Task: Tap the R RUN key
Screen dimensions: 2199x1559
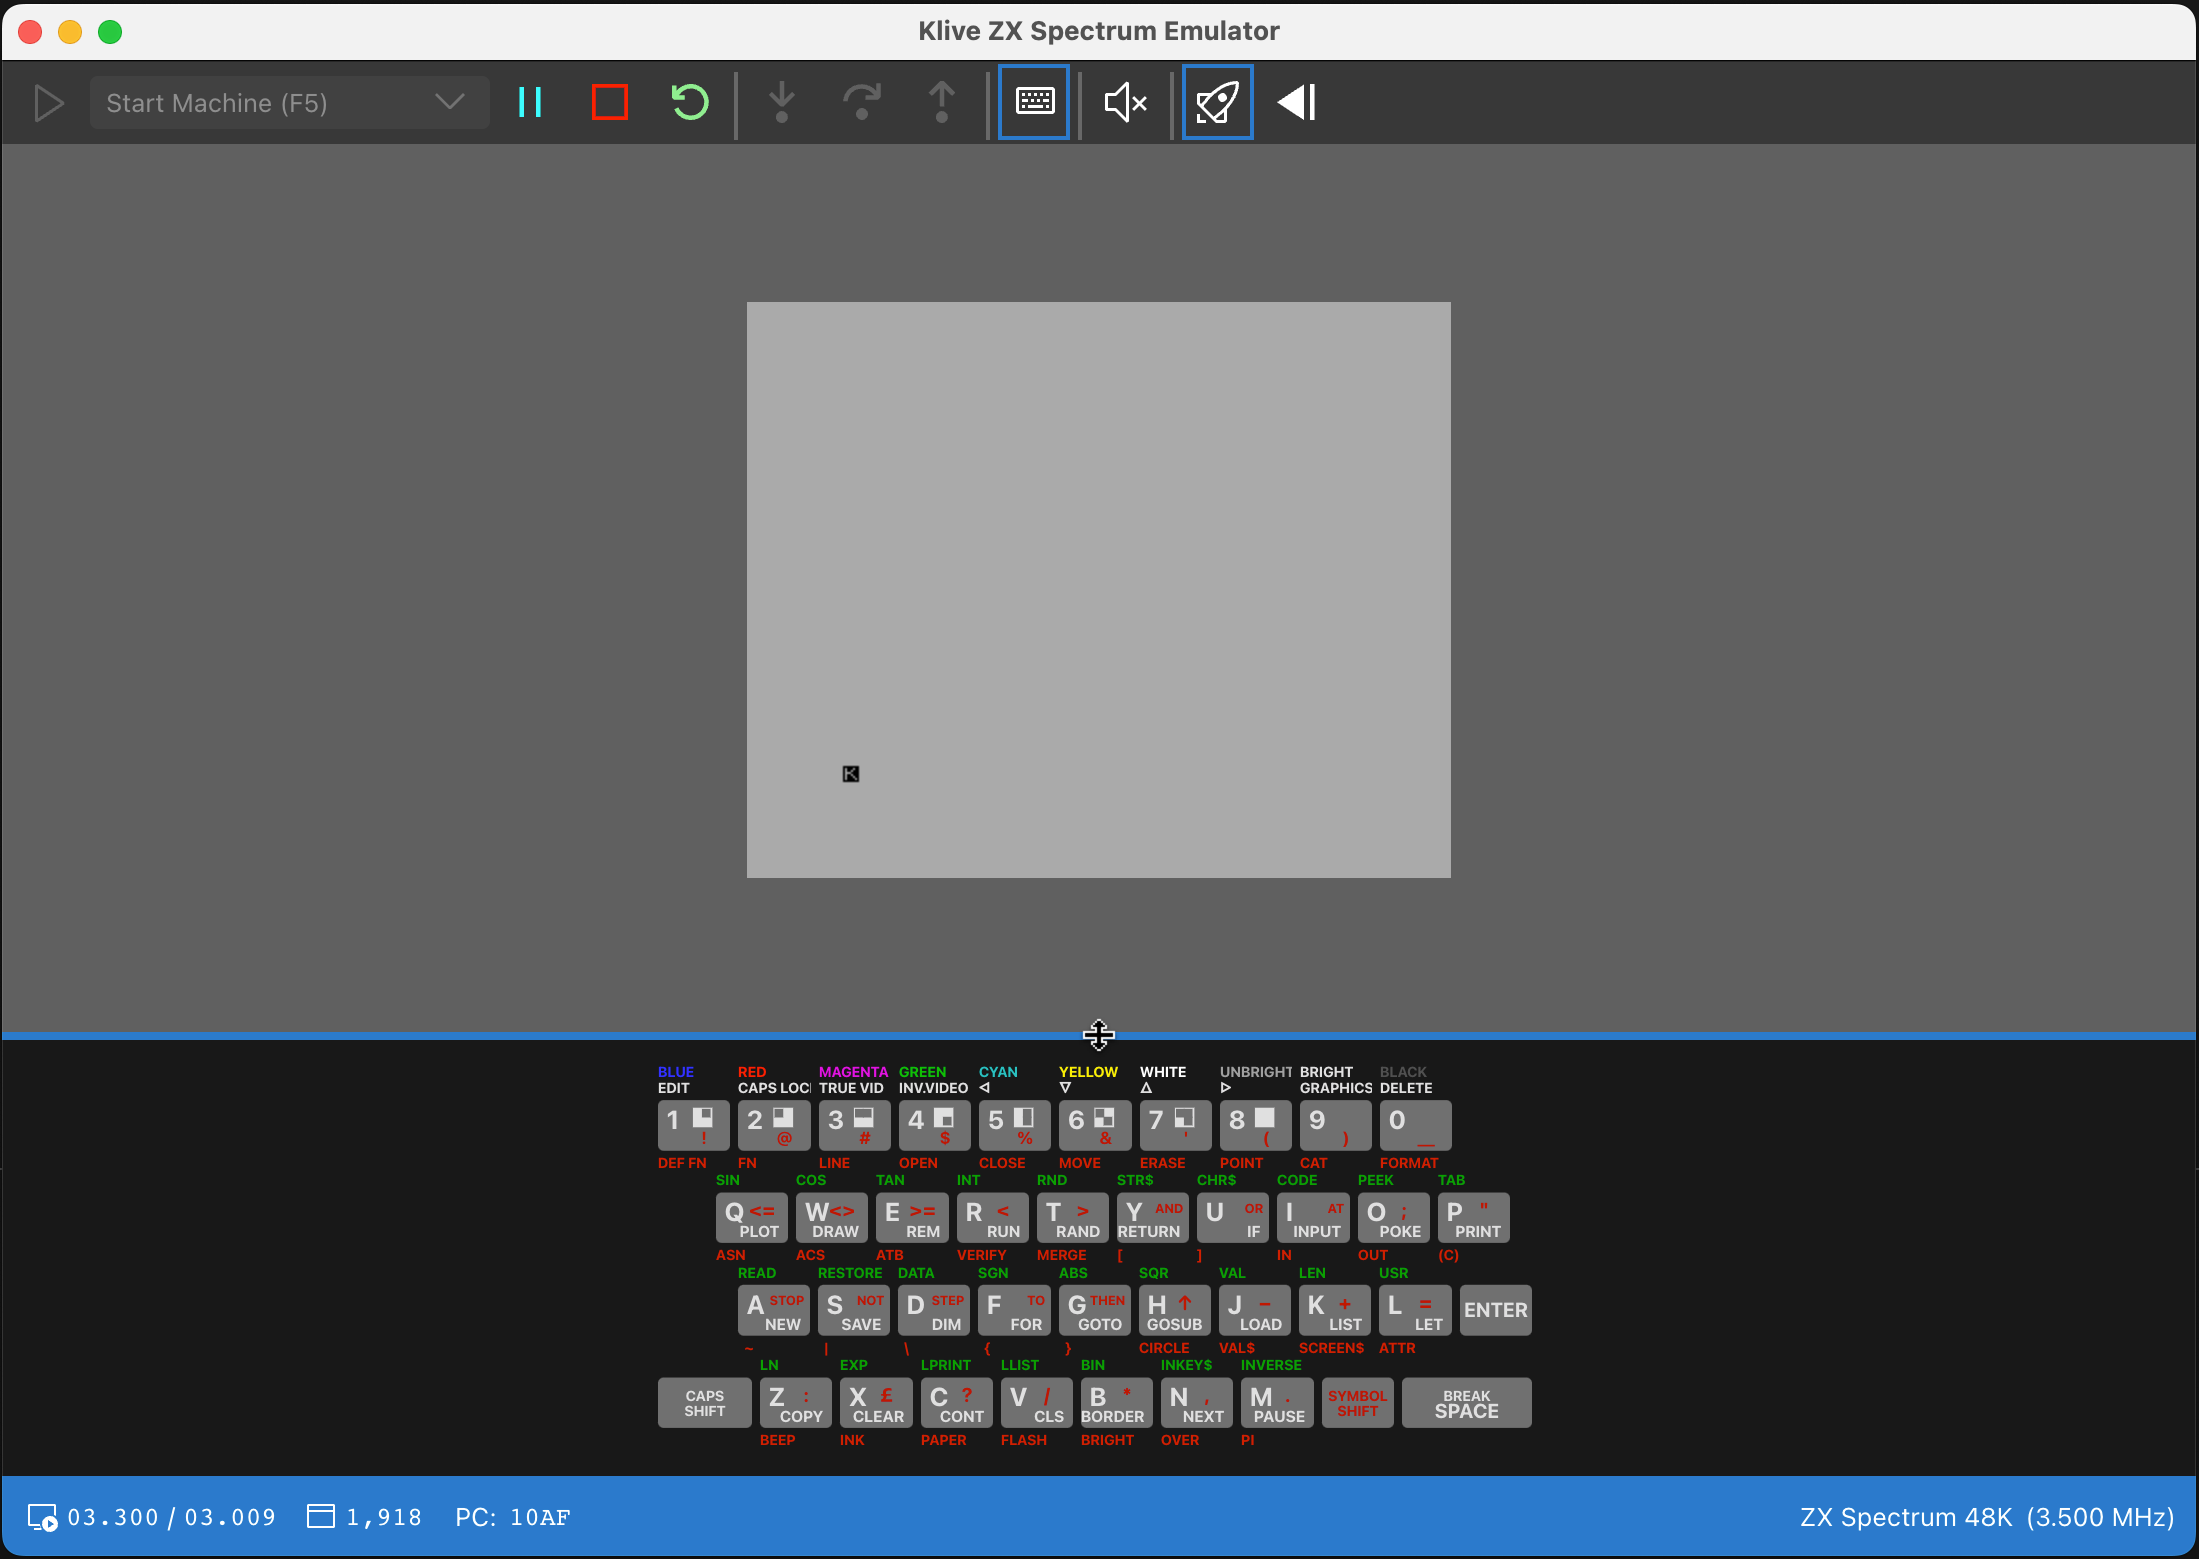Action: click(x=992, y=1218)
